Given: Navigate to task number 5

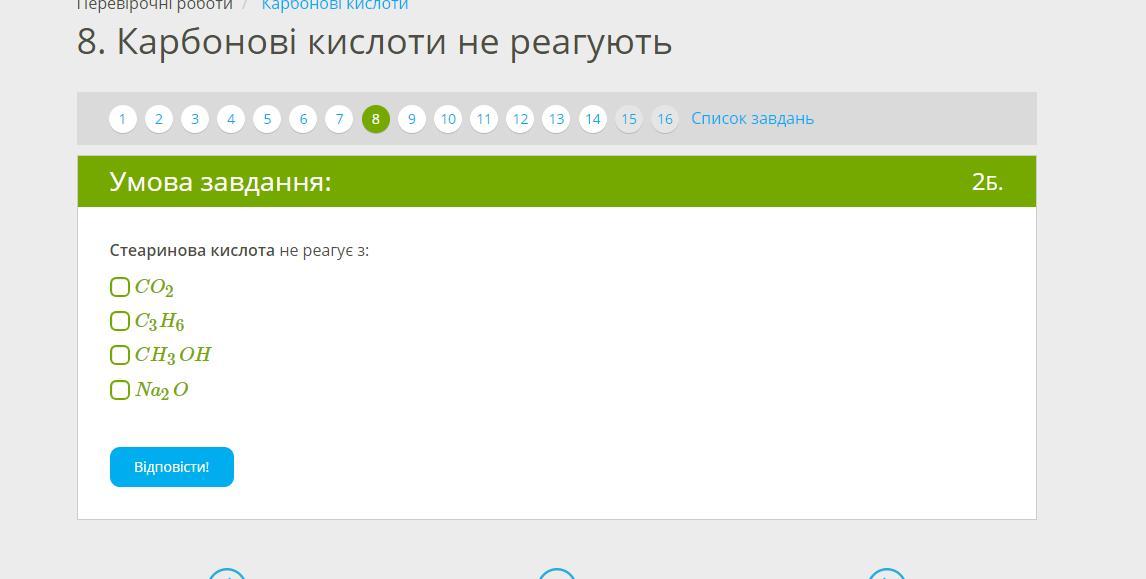Looking at the screenshot, I should tap(267, 119).
